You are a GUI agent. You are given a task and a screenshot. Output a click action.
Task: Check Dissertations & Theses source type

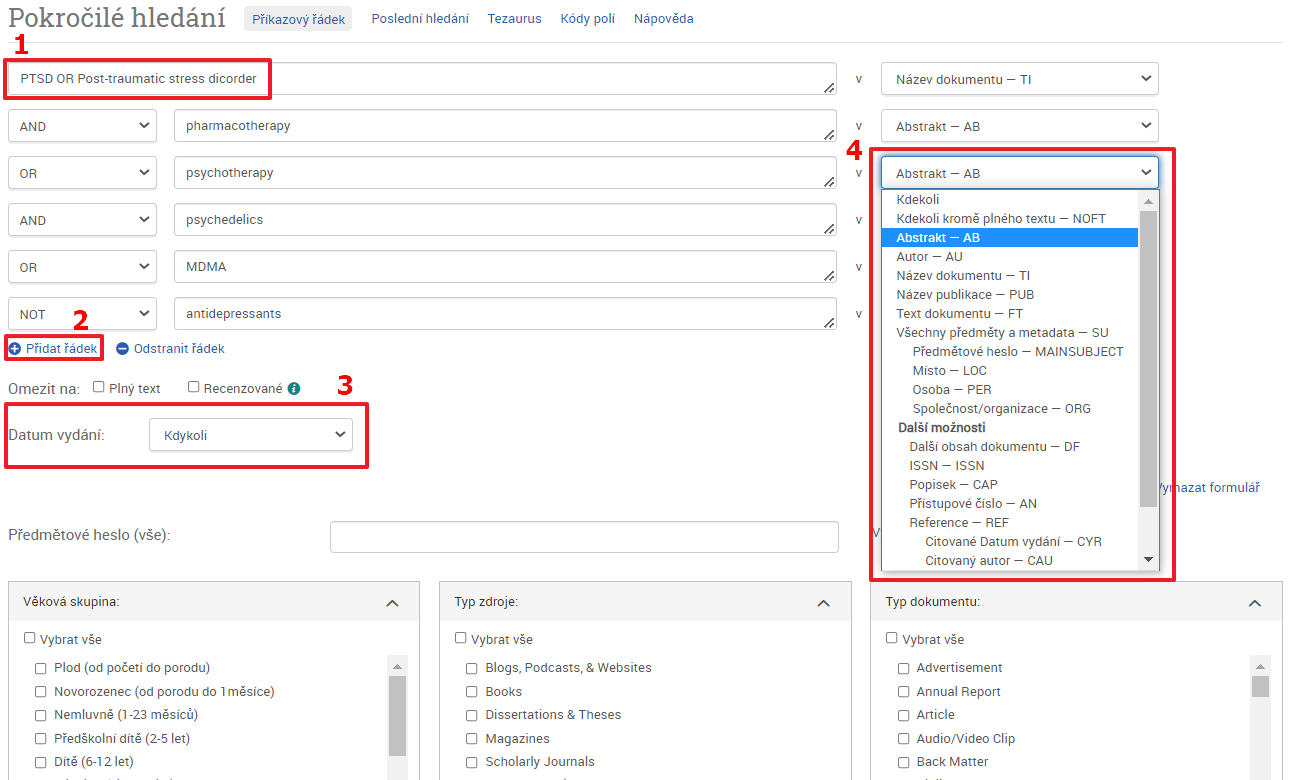472,715
